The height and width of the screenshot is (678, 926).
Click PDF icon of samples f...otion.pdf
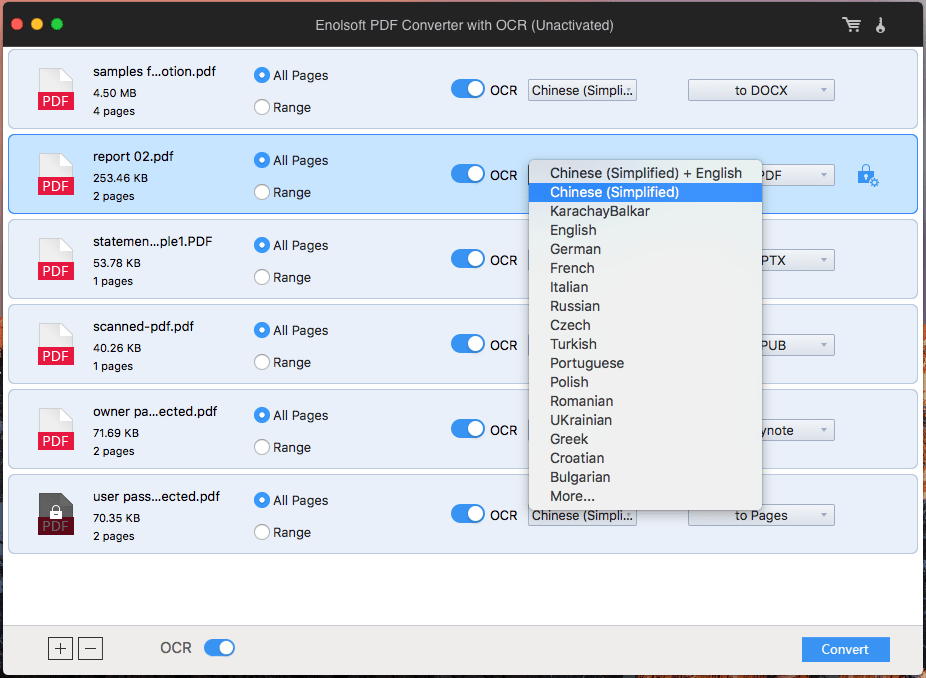(56, 89)
